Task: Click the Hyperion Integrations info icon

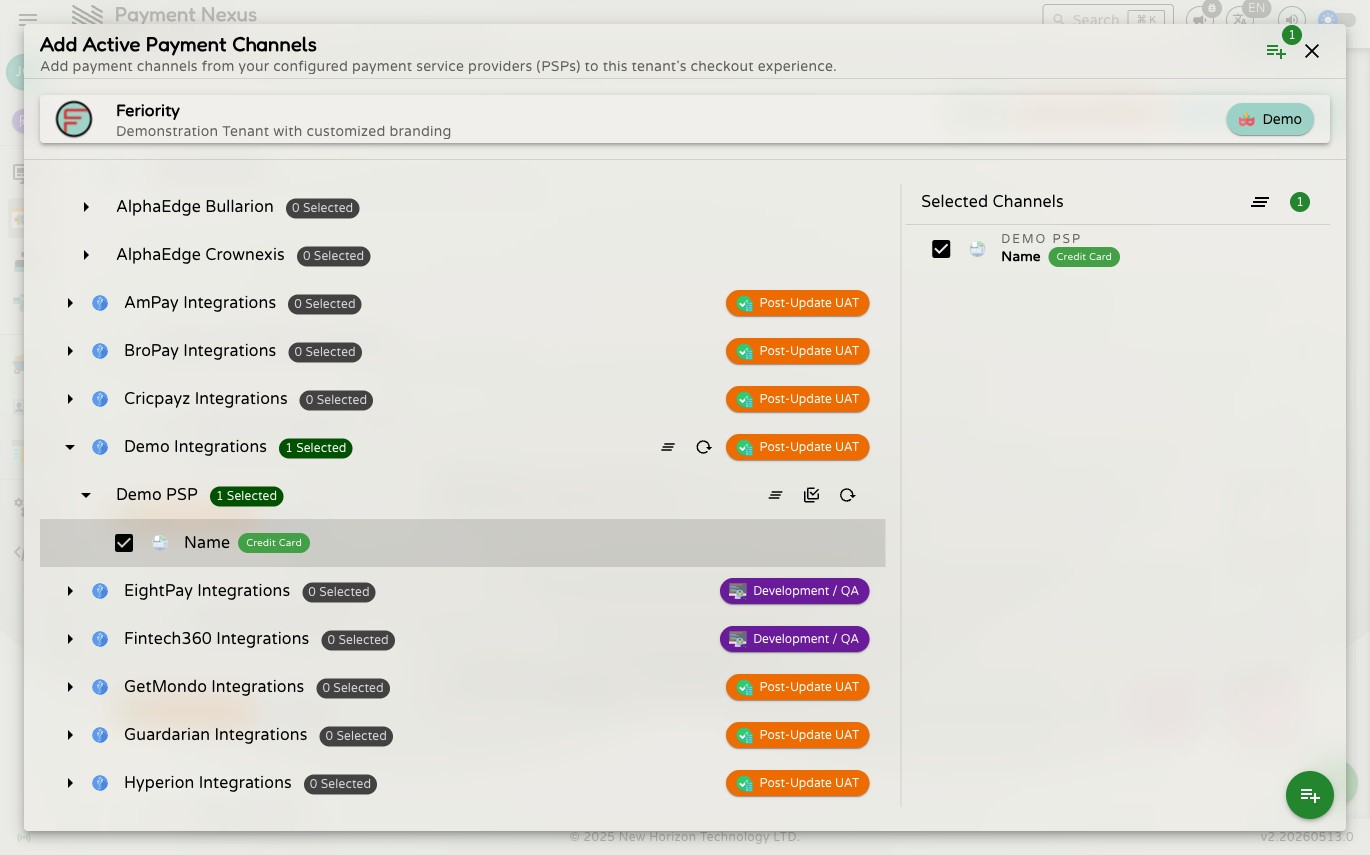Action: (100, 783)
